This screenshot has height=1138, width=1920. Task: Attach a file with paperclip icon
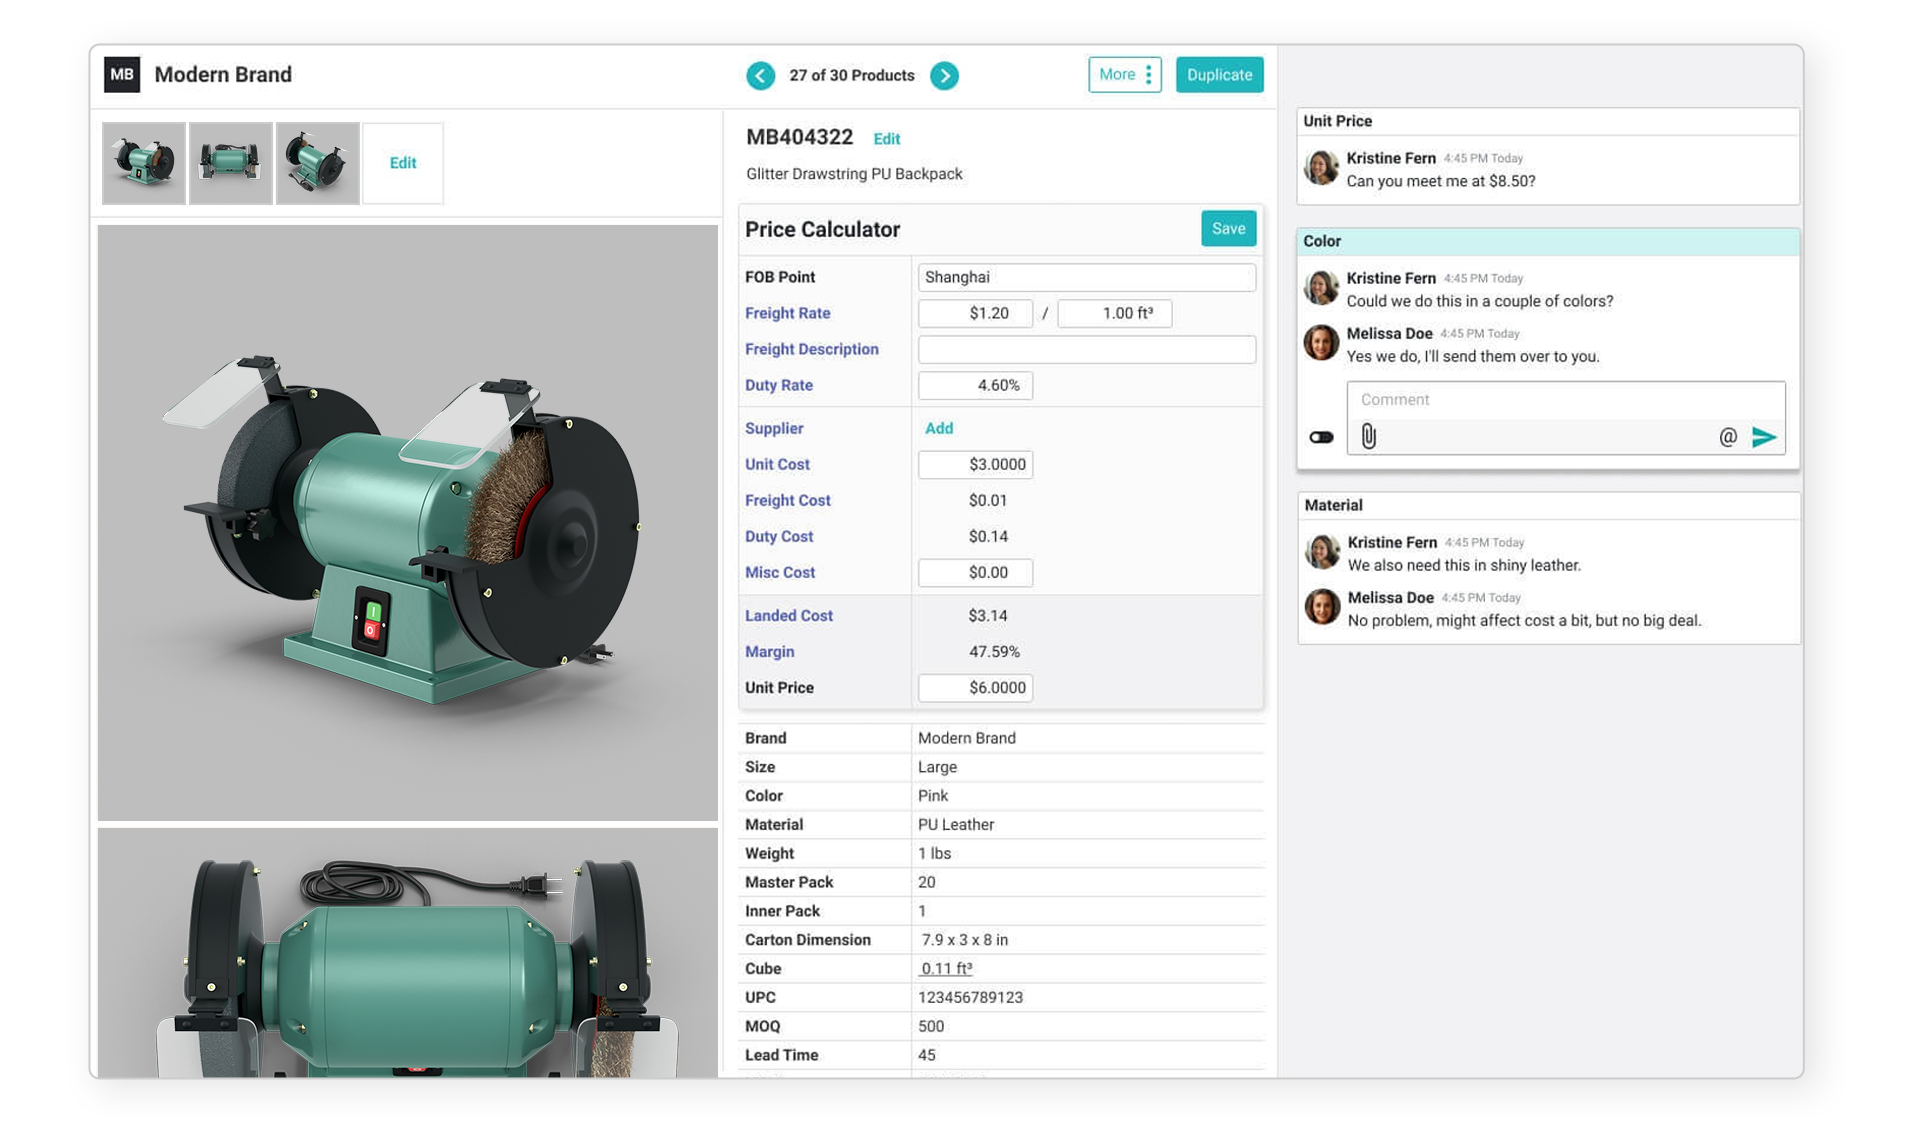(1368, 436)
